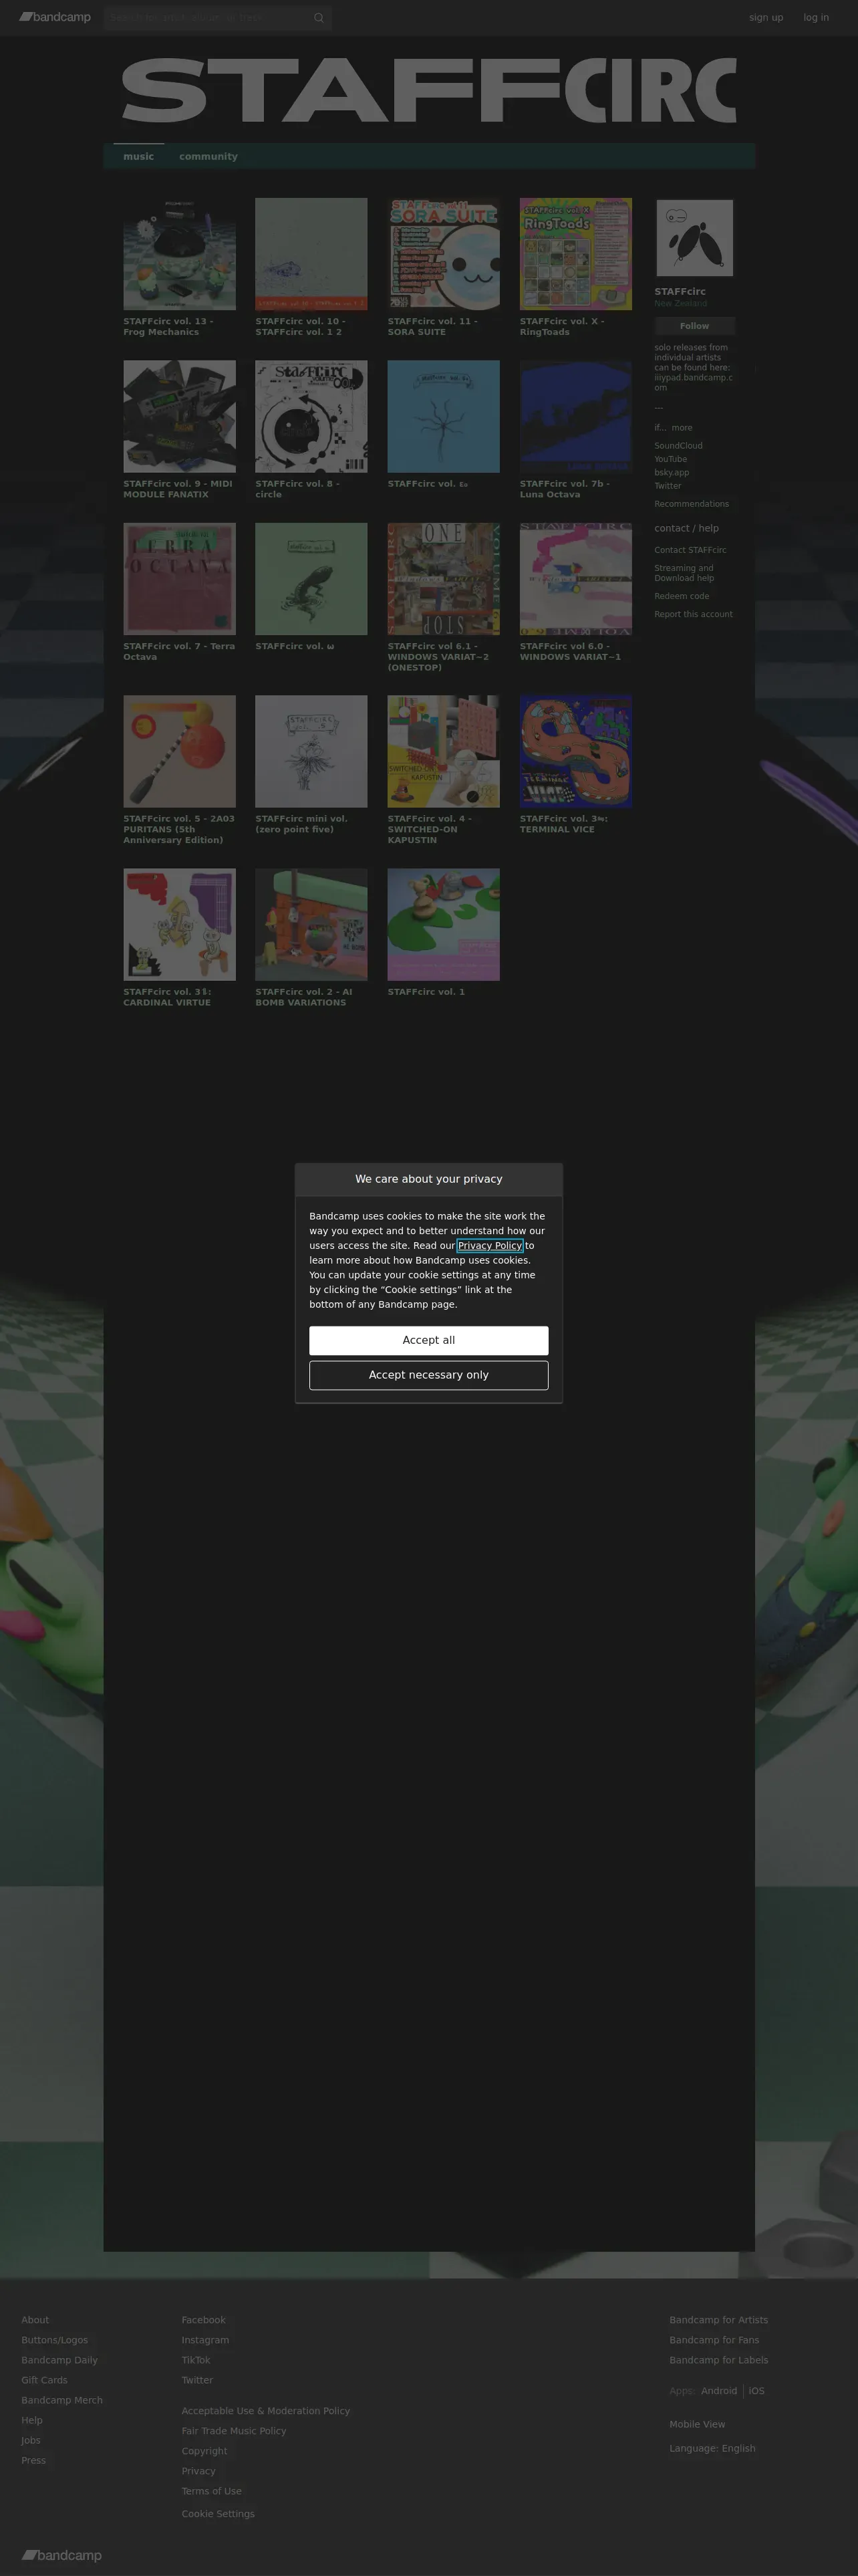Open the Recommendations link
This screenshot has height=2576, width=858.
[x=692, y=504]
